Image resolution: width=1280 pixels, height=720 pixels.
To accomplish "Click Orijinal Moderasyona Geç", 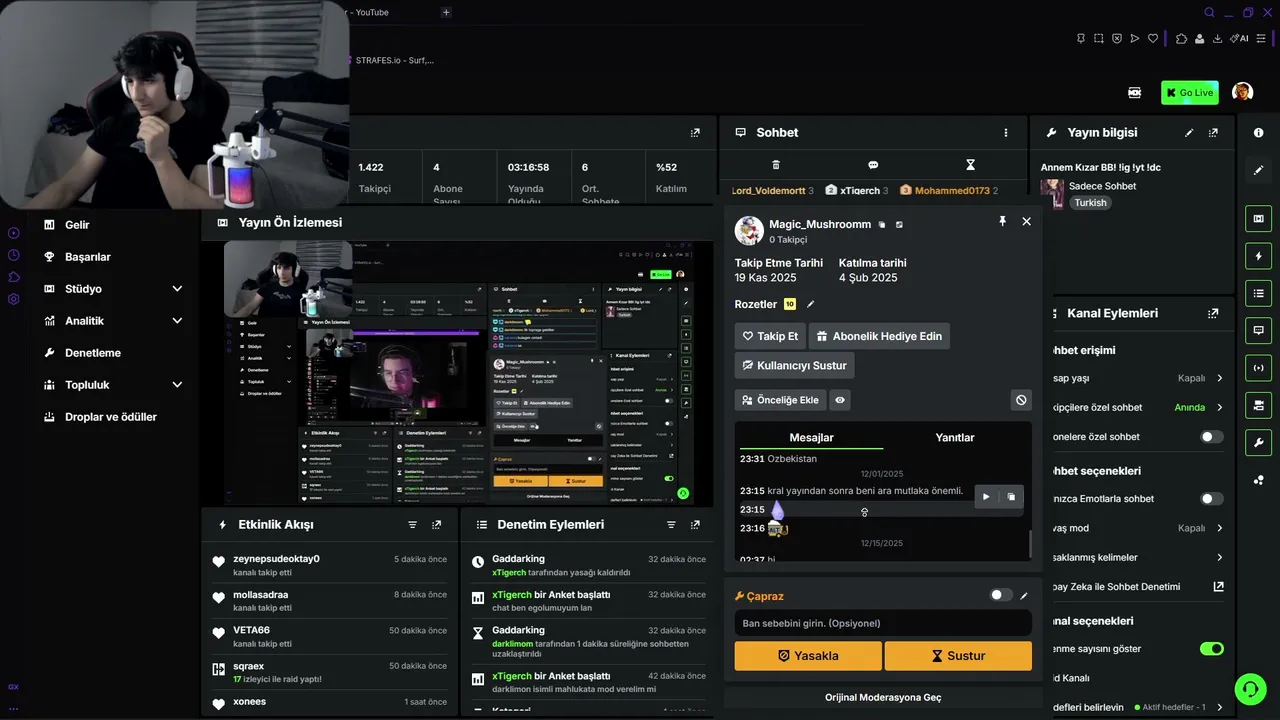I will point(883,697).
